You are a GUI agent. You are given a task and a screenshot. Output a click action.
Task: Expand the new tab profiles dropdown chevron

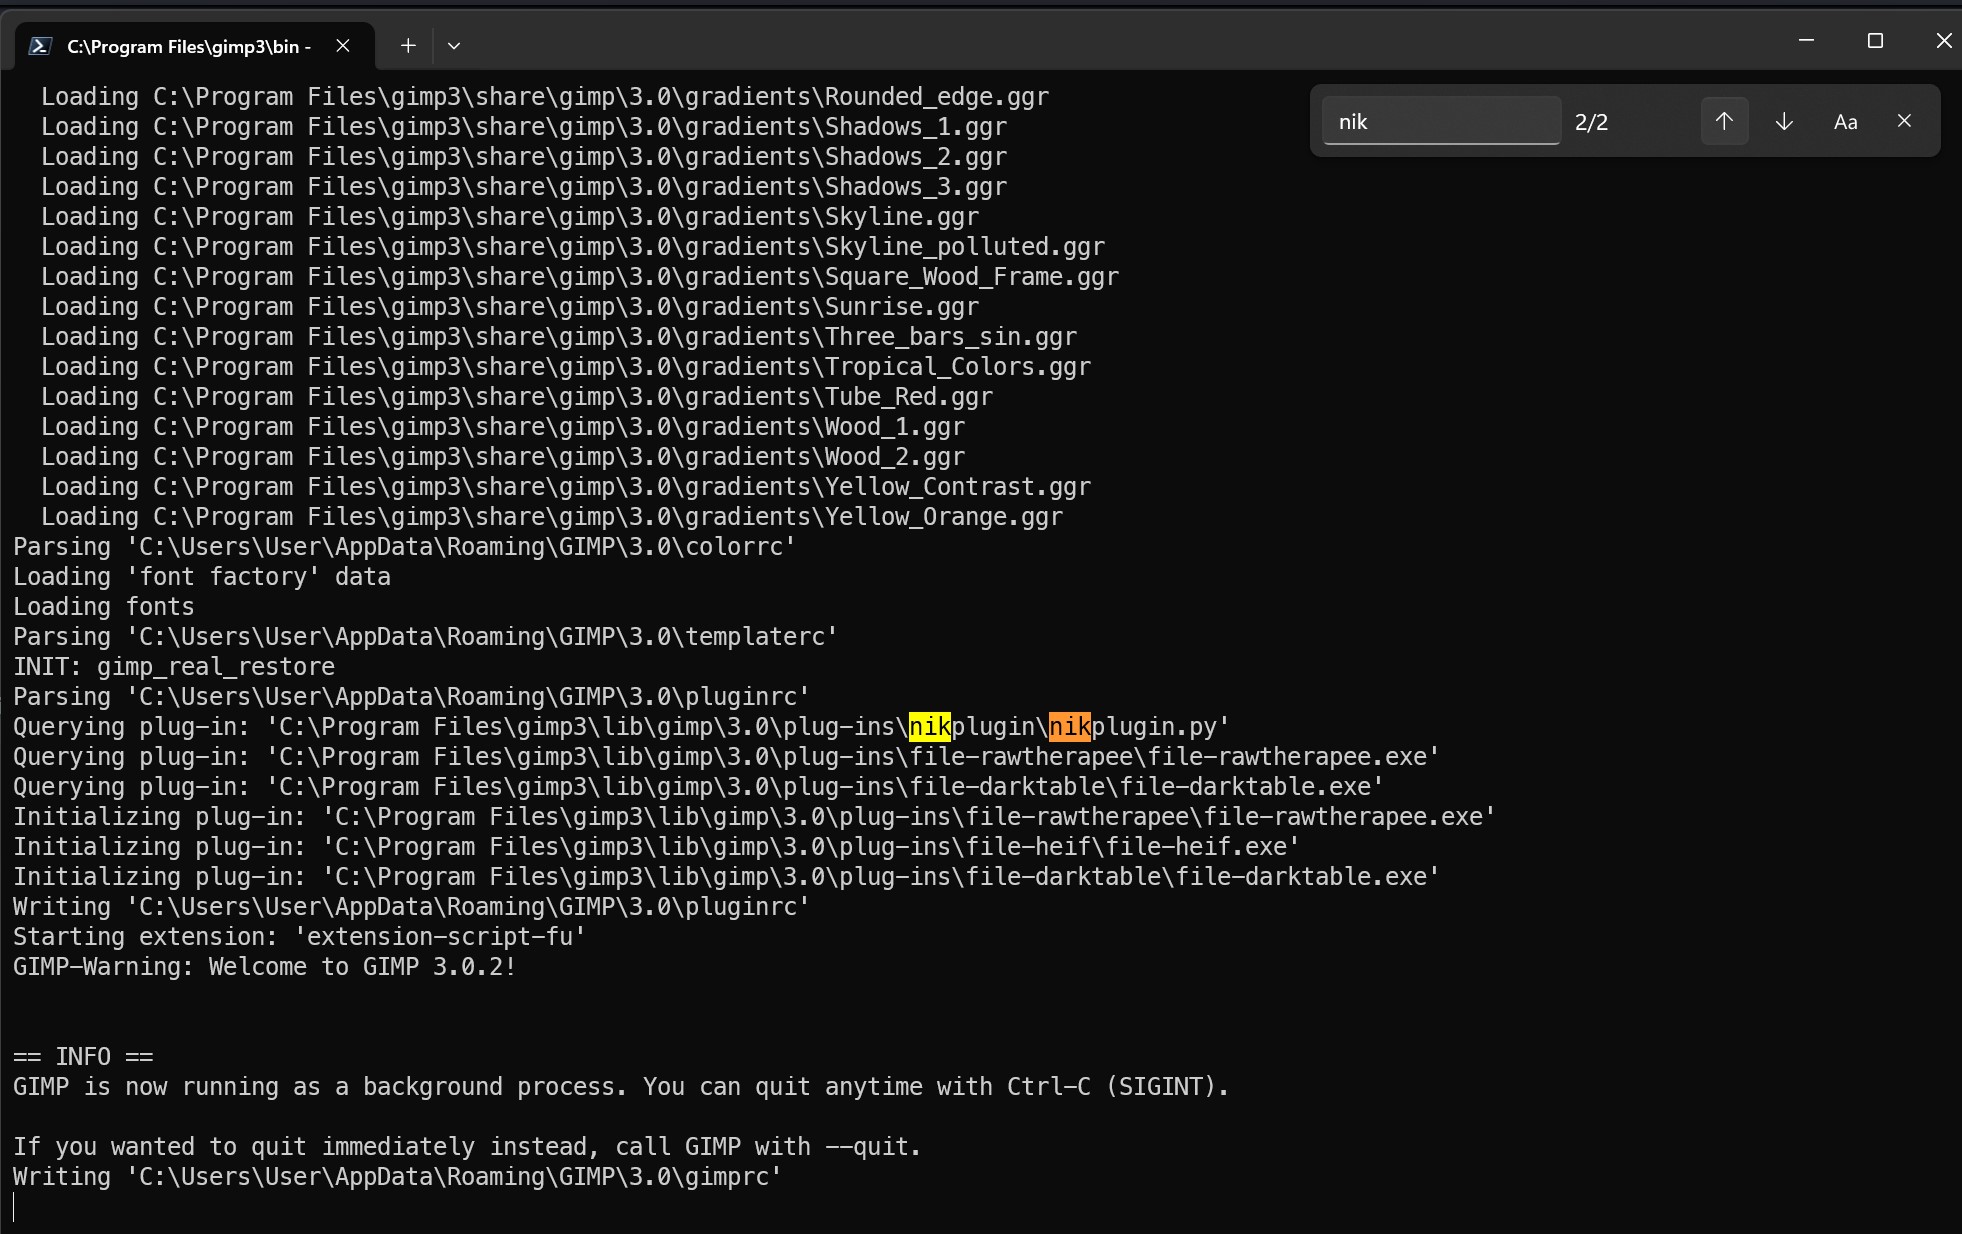[x=454, y=46]
